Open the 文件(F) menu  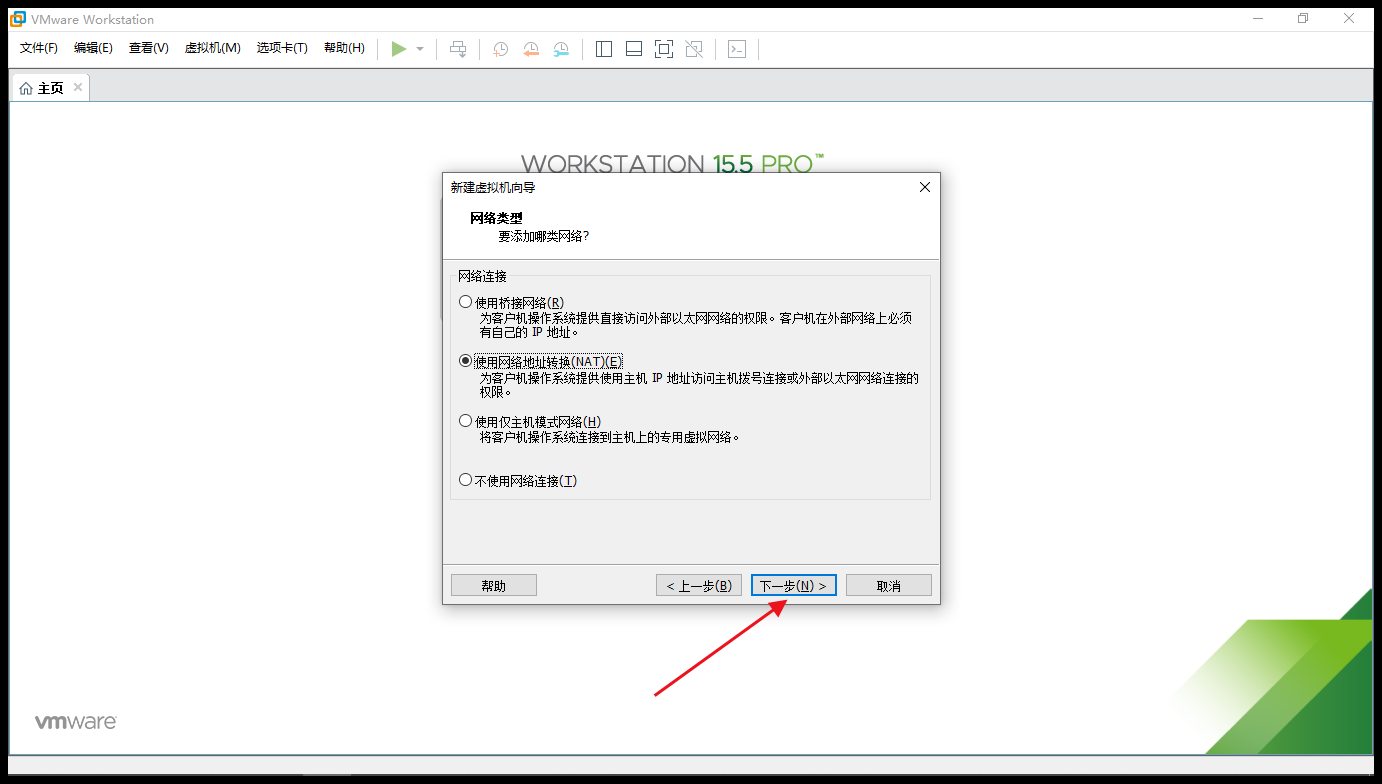point(39,48)
